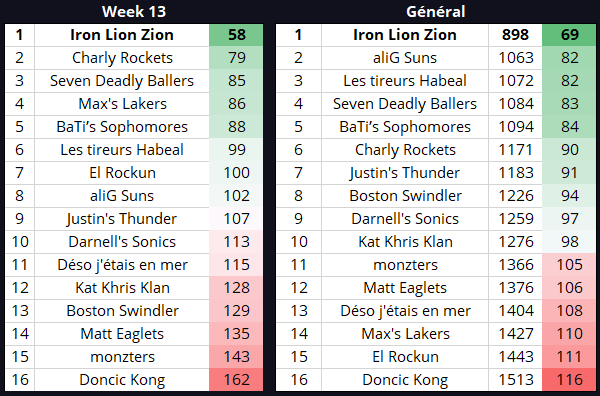This screenshot has width=600, height=396.
Task: Click the Week 13 table header
Action: click(134, 11)
